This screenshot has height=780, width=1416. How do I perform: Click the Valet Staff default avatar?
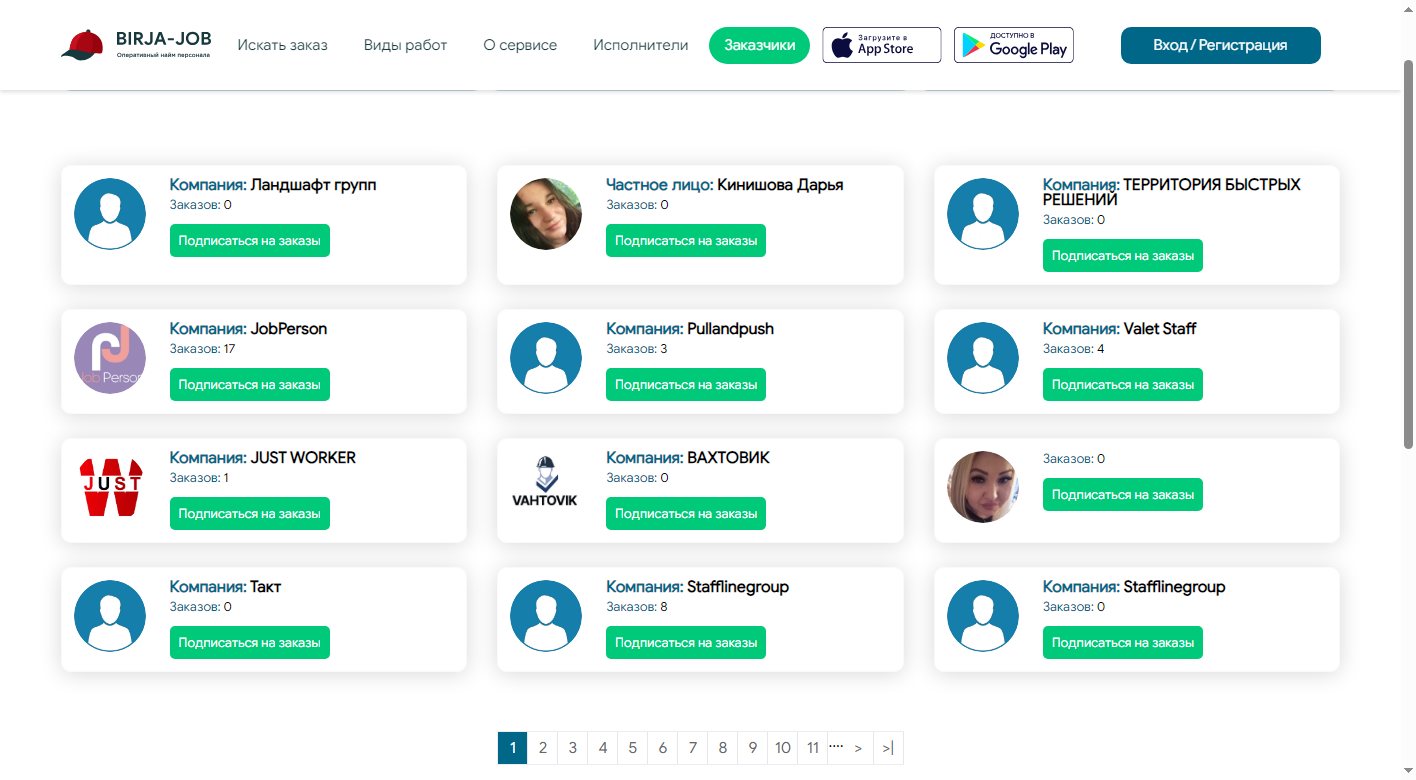(983, 358)
